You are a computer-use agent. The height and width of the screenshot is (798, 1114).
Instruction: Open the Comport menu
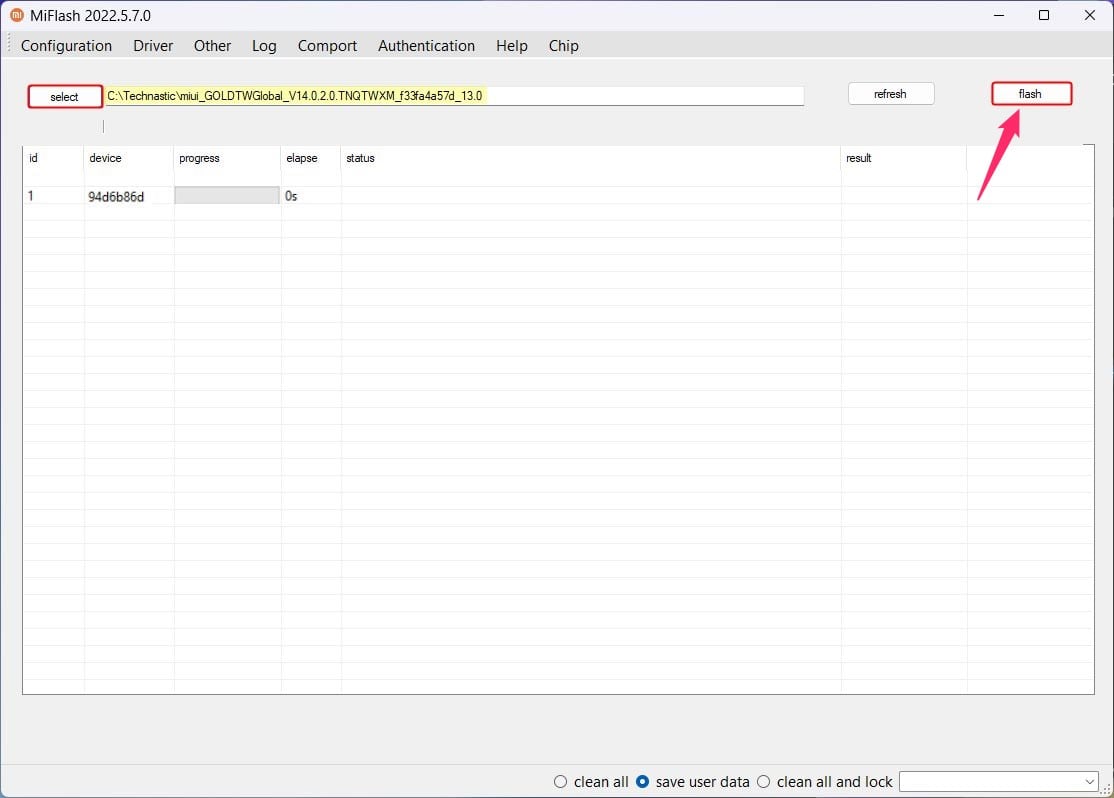327,46
